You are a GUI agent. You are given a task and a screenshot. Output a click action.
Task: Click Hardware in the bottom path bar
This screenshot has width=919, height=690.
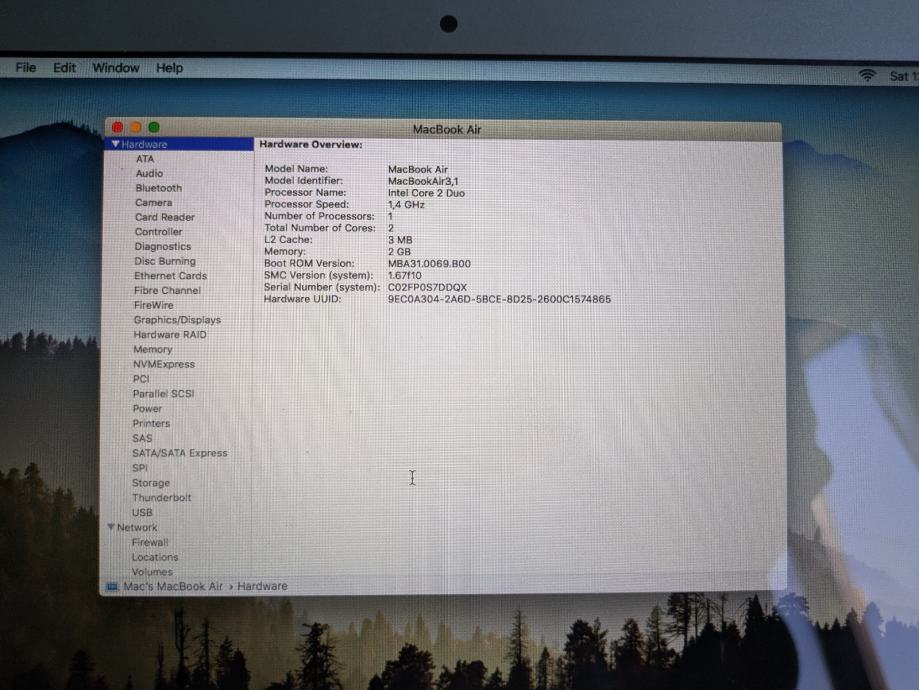262,586
